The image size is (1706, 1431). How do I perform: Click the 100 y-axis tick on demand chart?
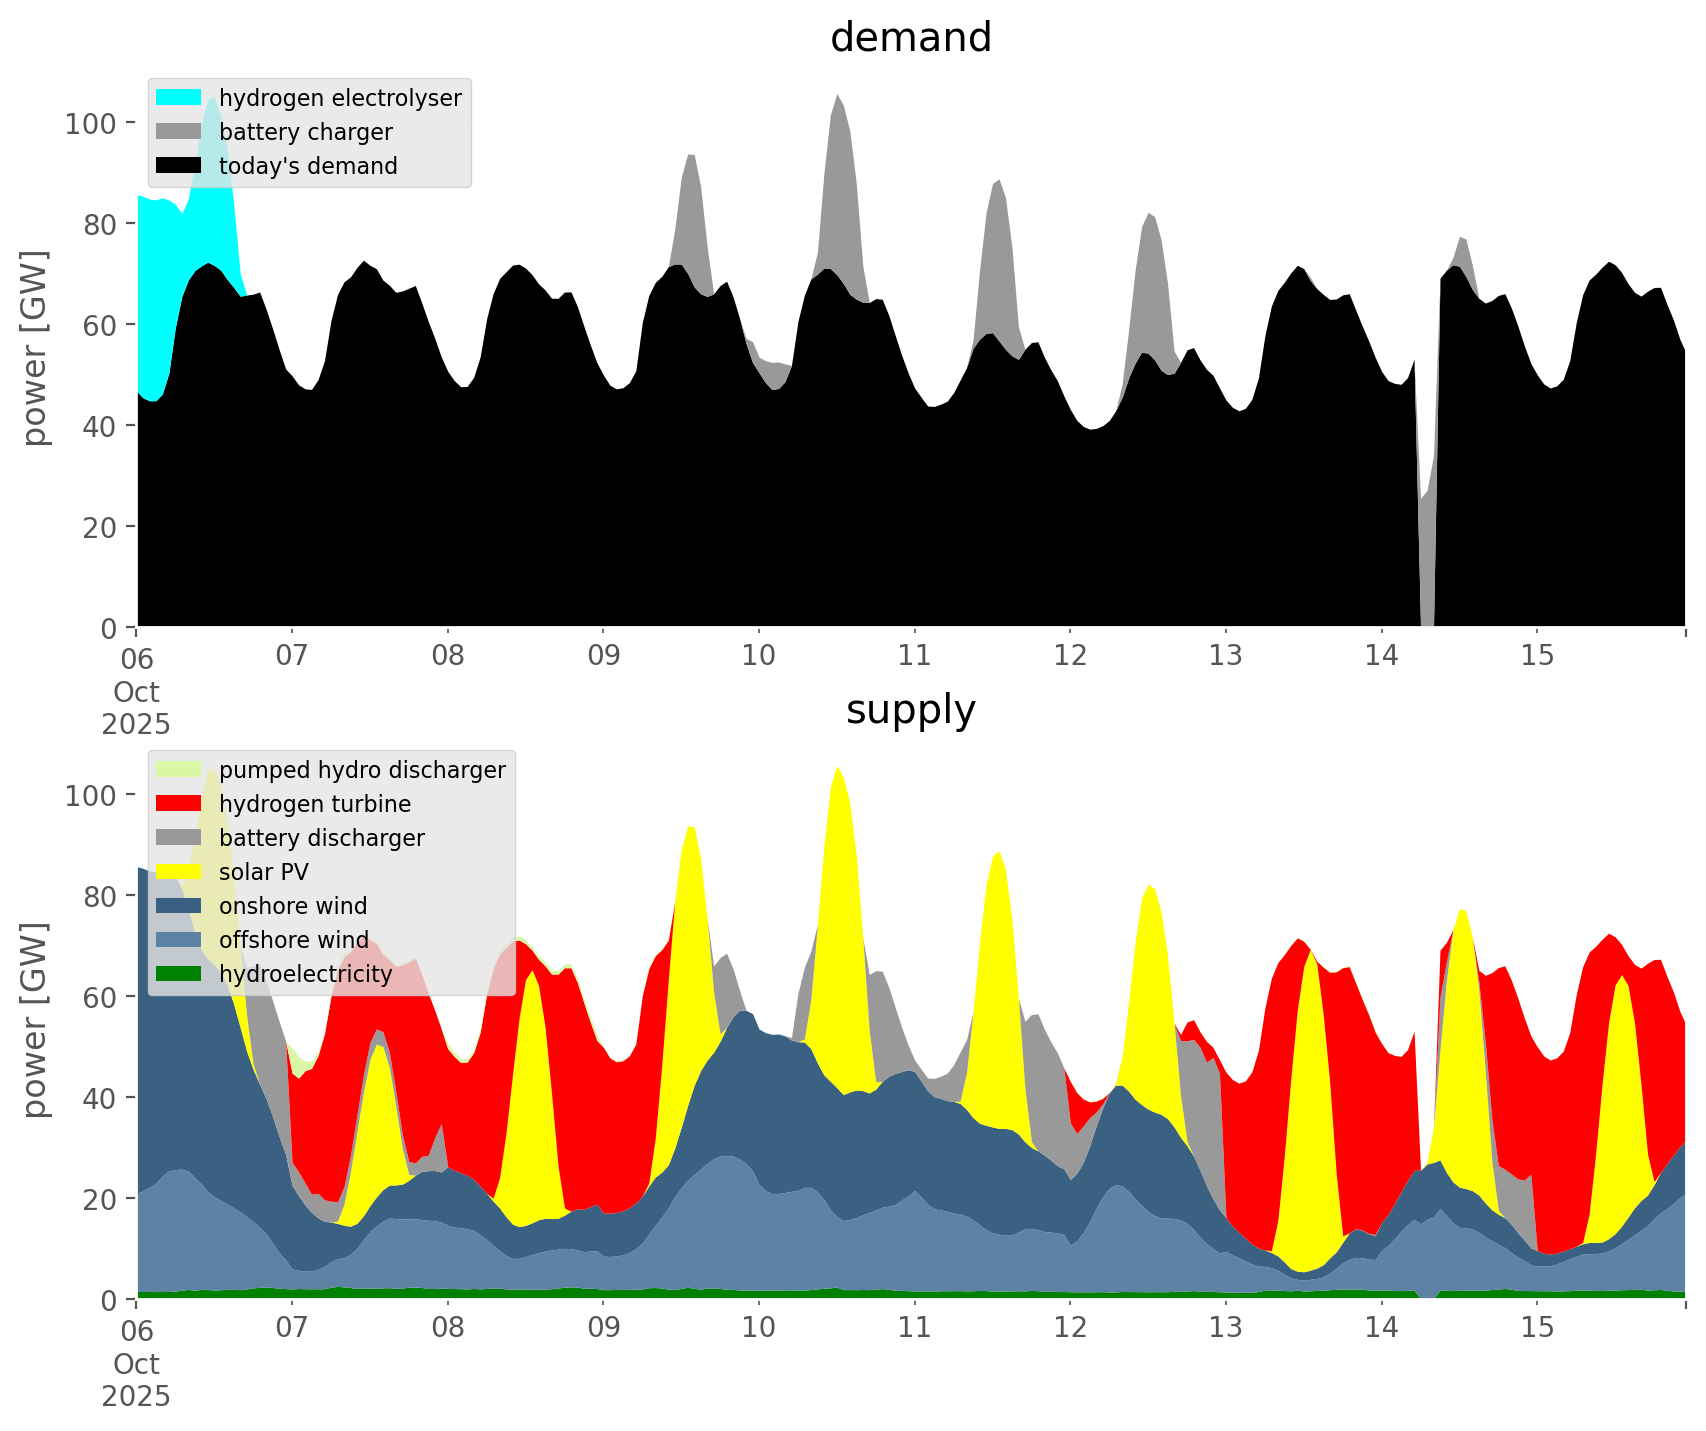point(91,123)
